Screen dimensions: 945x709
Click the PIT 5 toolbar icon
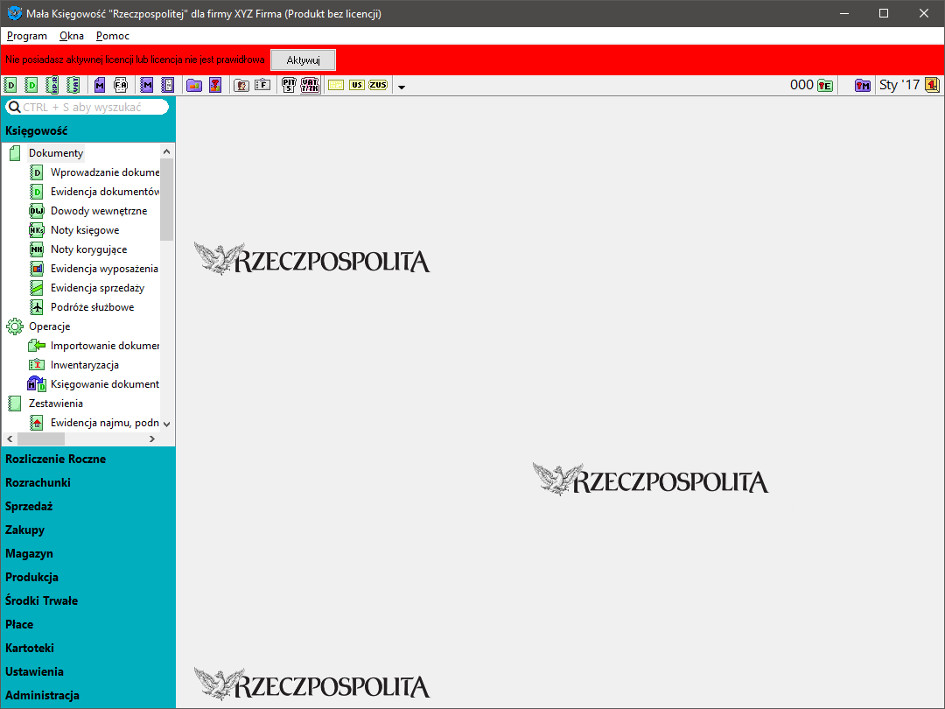coord(289,86)
